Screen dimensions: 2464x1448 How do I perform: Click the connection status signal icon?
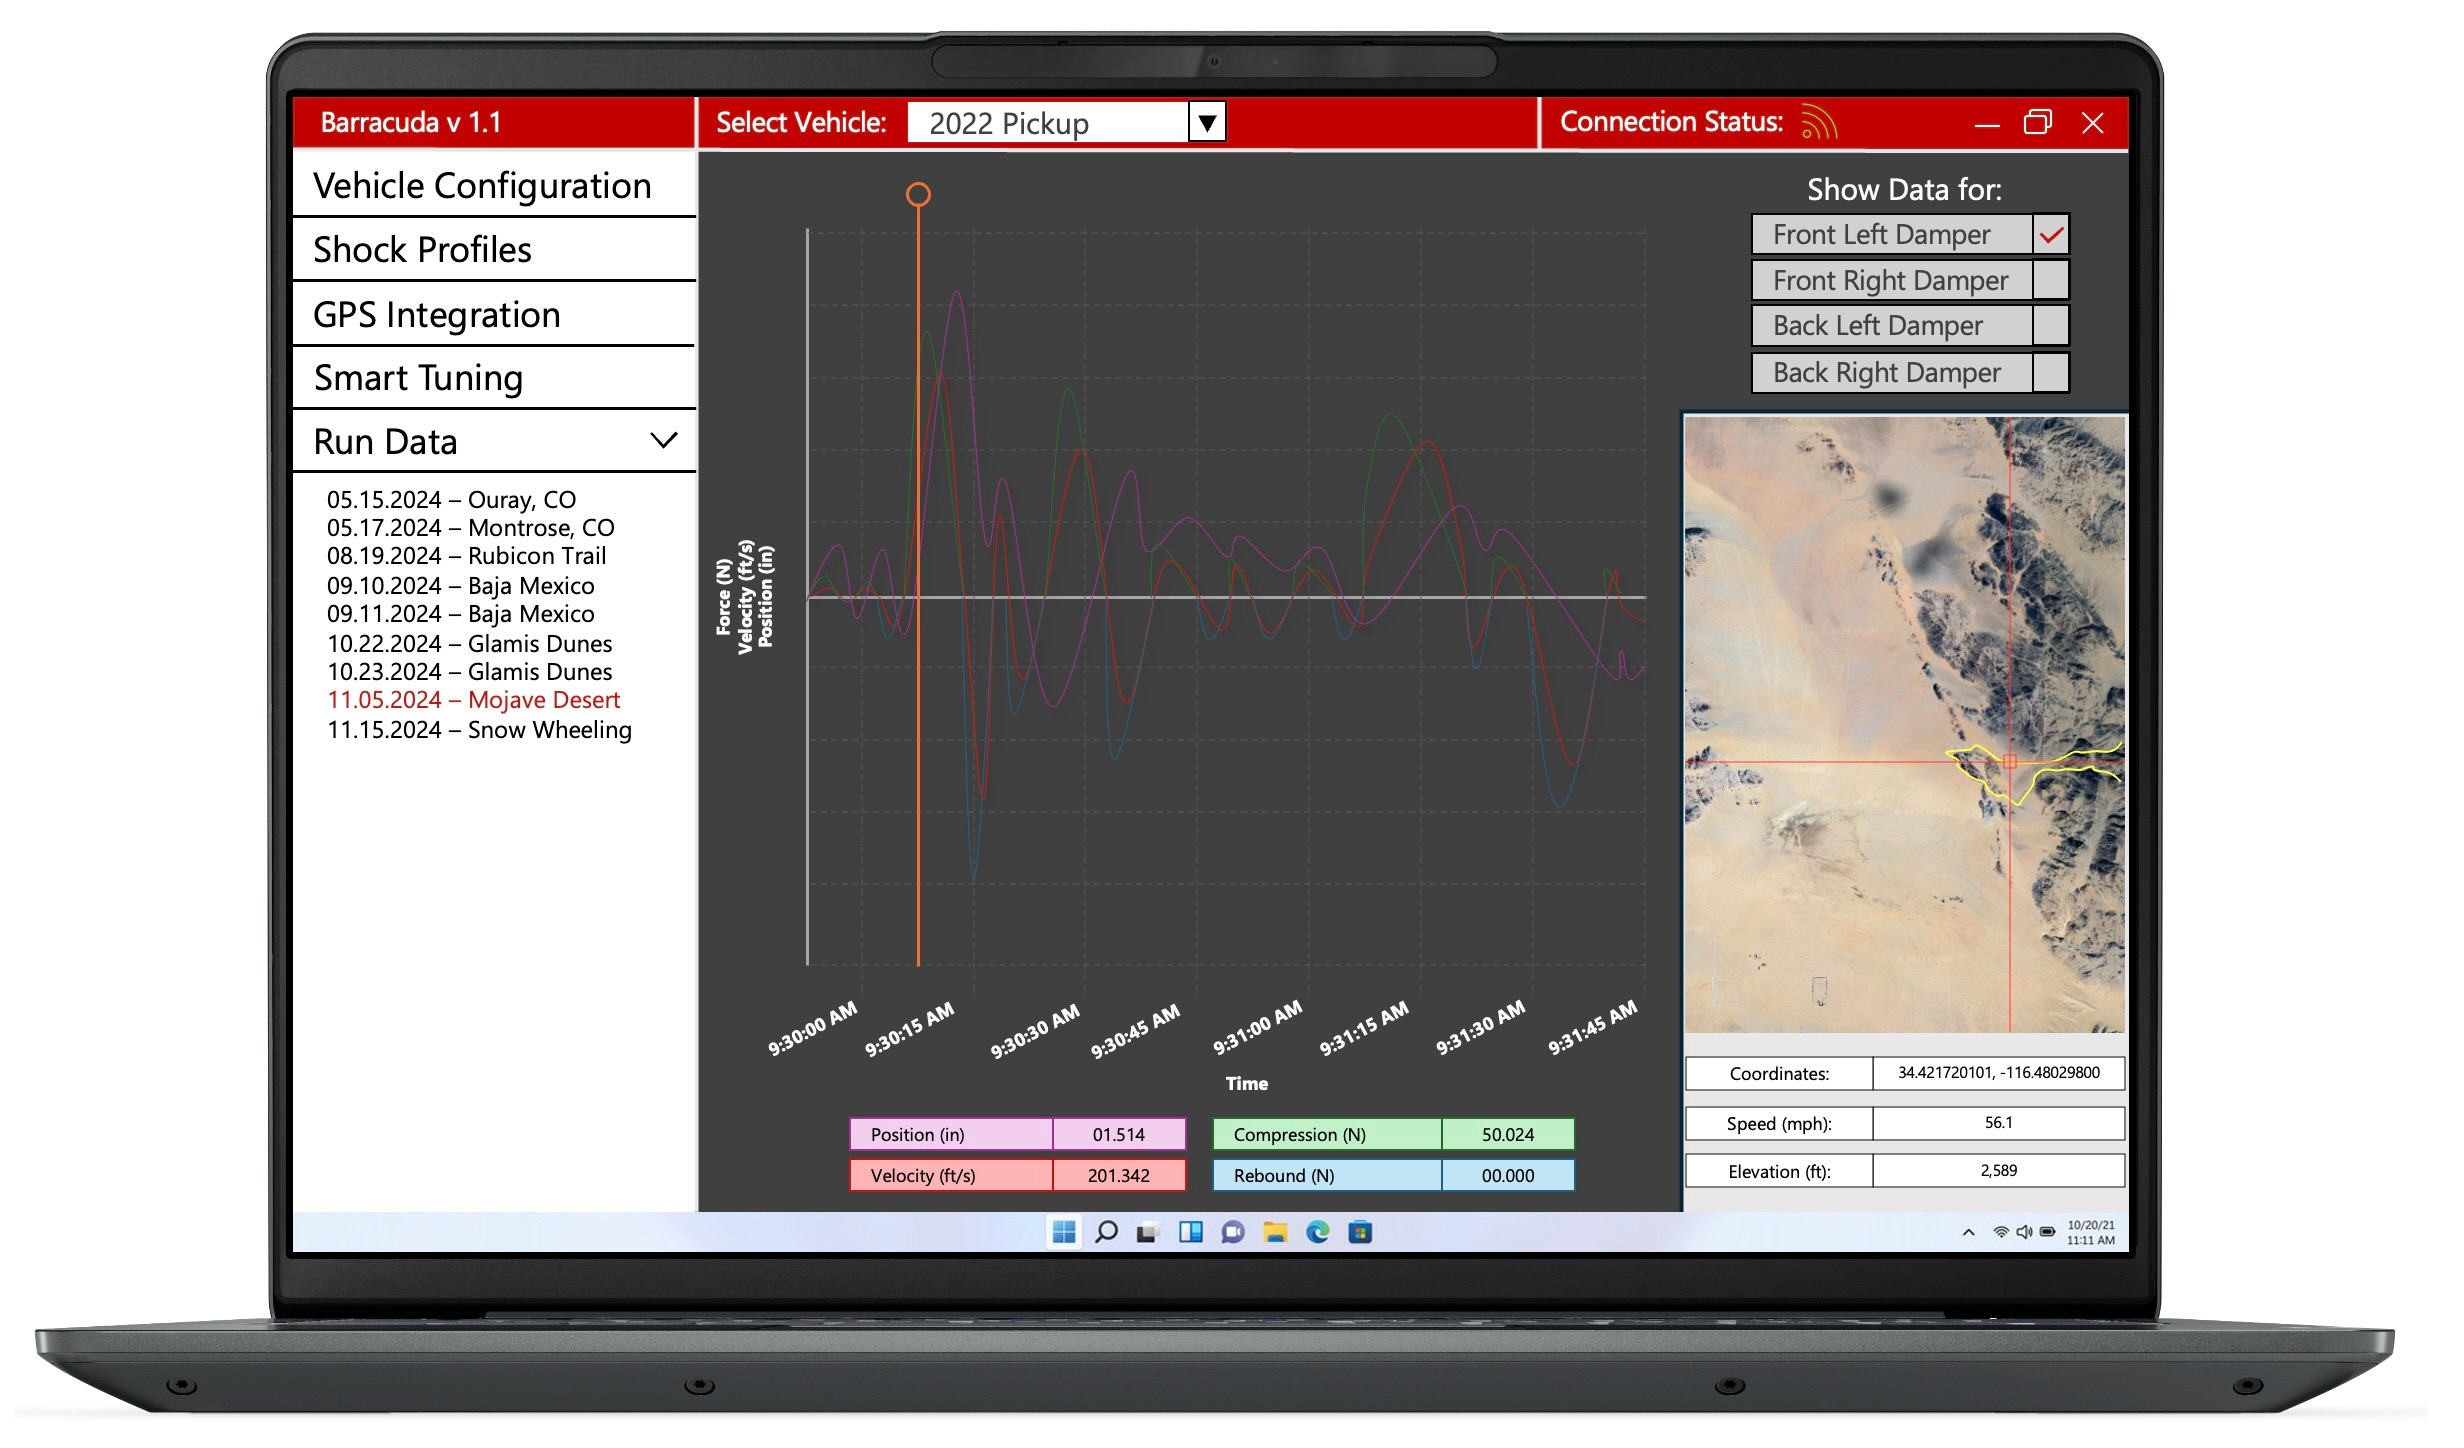(x=1818, y=123)
